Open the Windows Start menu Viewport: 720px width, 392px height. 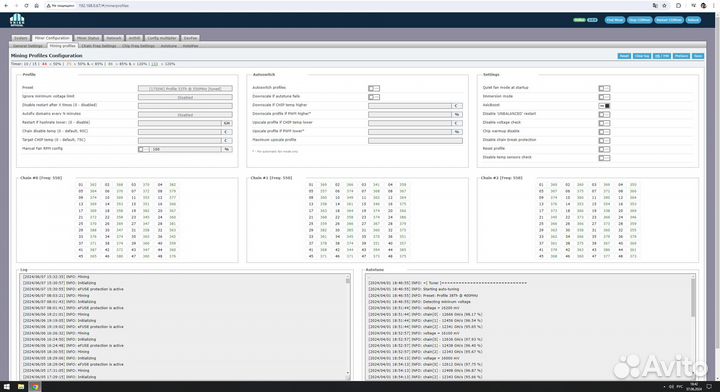coord(6,387)
